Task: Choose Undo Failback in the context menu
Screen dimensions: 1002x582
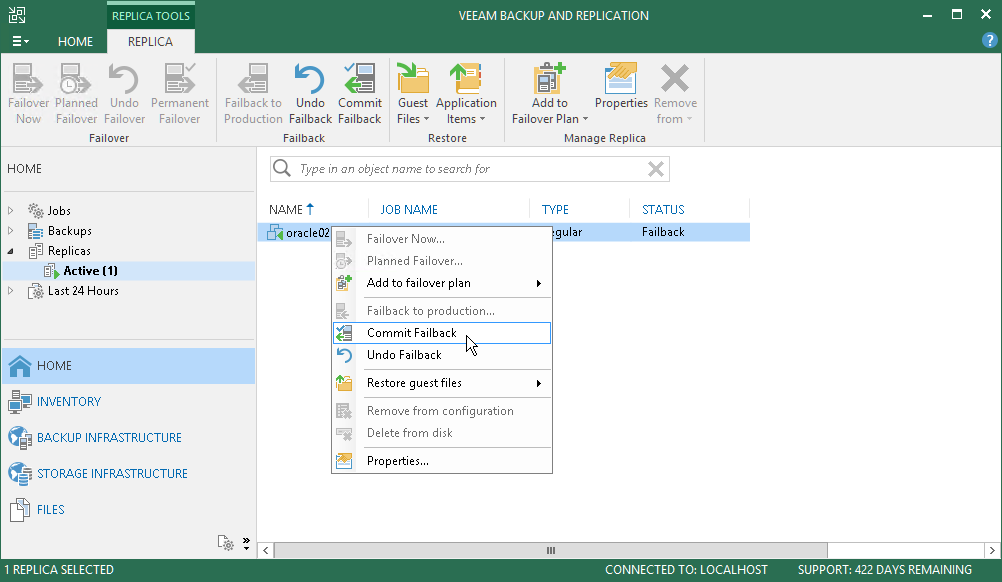Action: click(x=442, y=355)
